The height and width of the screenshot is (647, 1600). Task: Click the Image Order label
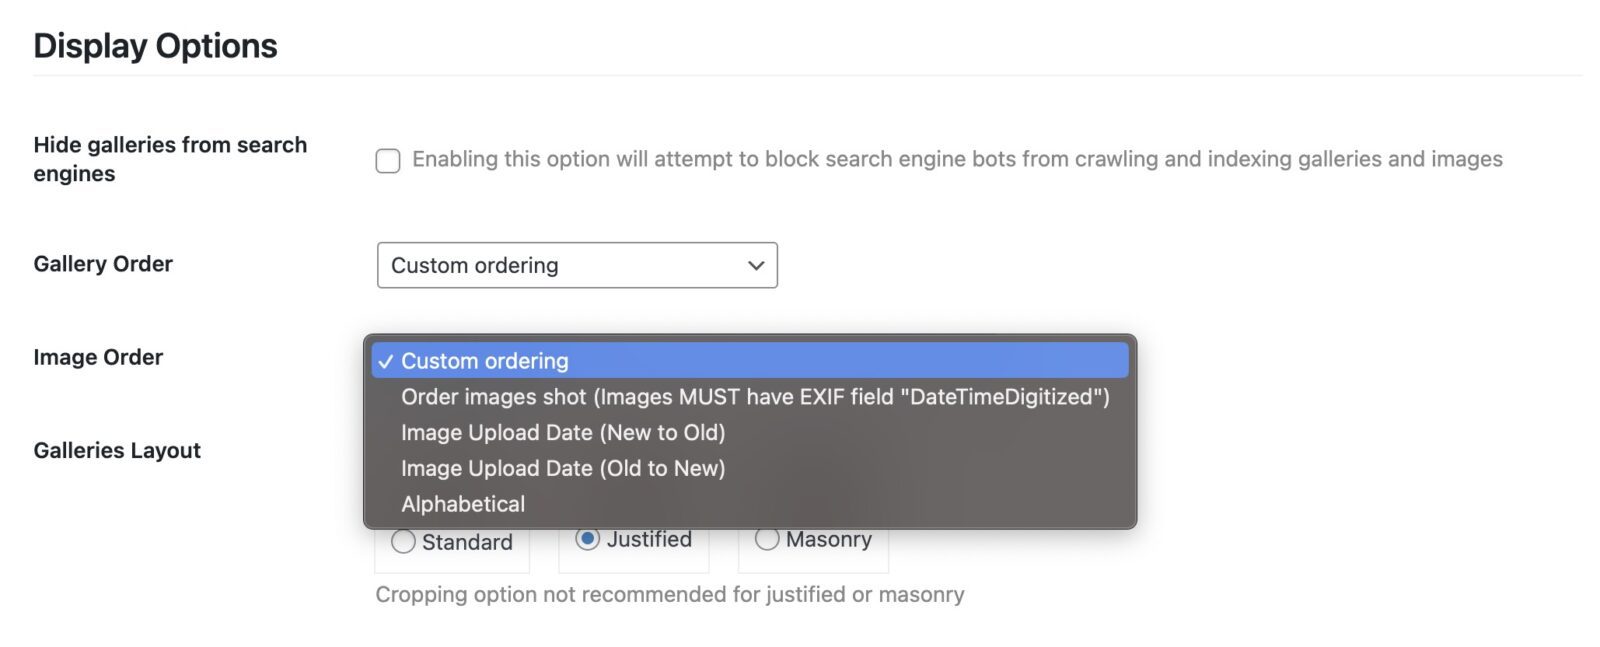click(x=98, y=357)
